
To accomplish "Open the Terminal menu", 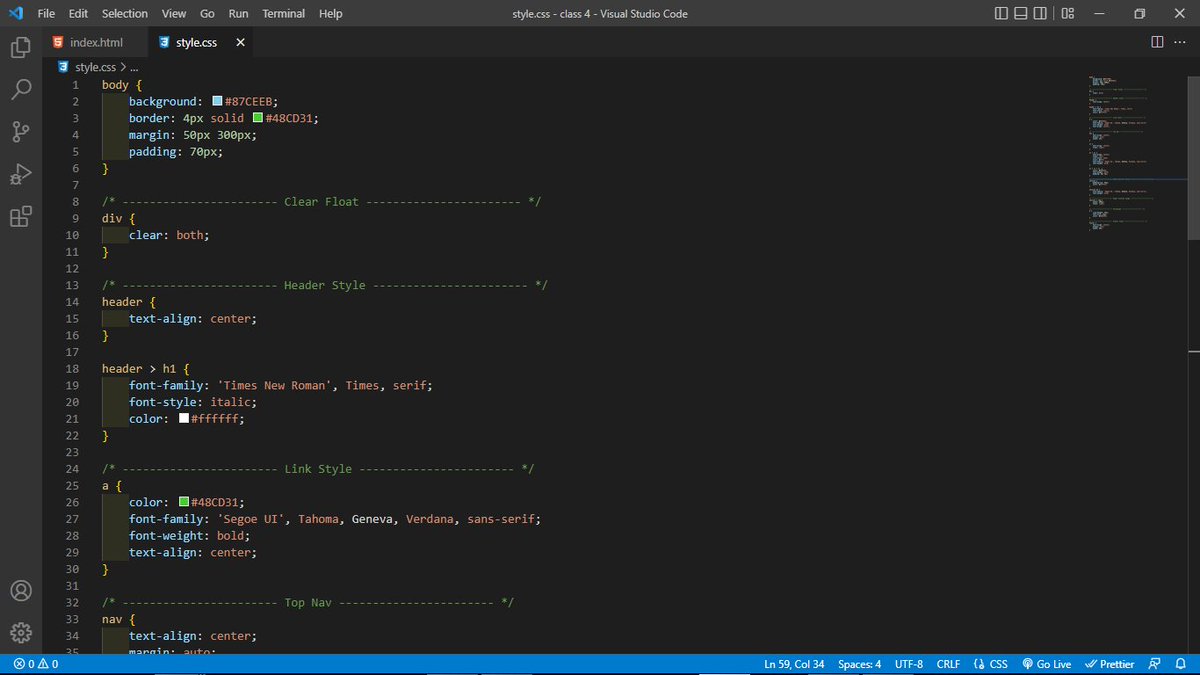I will [x=284, y=14].
